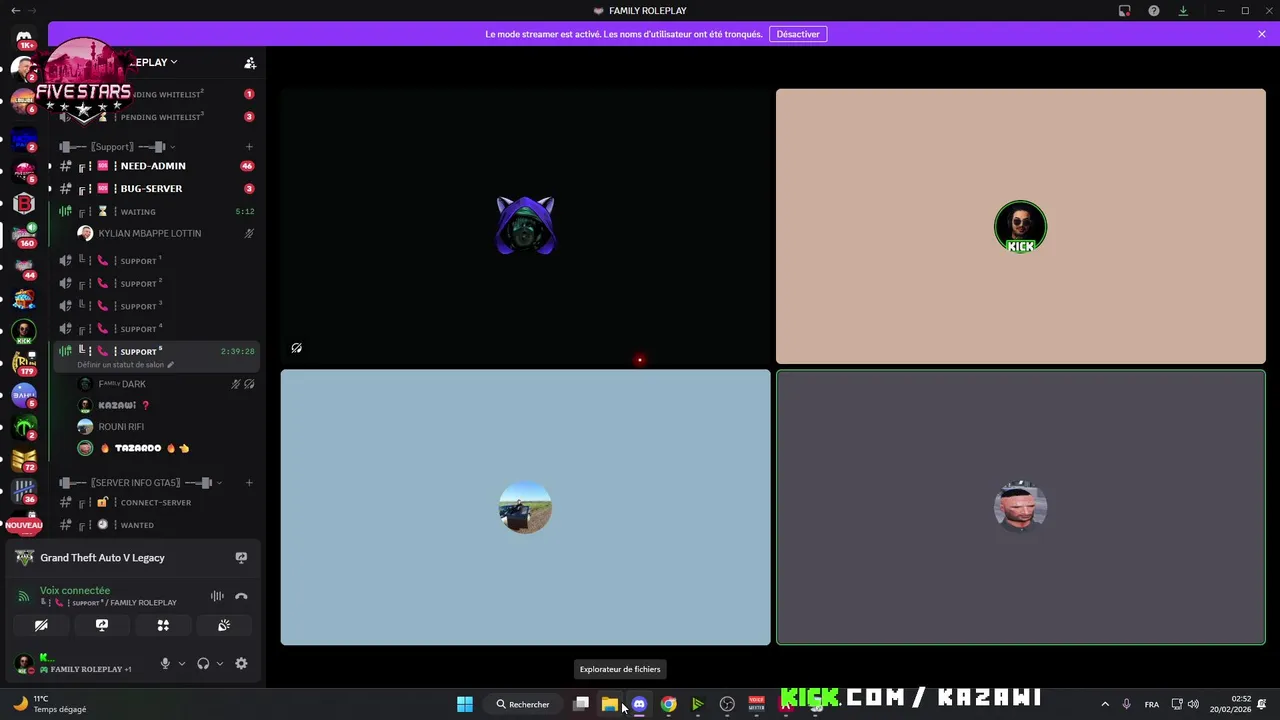Open Discord direct messages home
Viewport: 1280px width, 720px height.
click(x=24, y=37)
